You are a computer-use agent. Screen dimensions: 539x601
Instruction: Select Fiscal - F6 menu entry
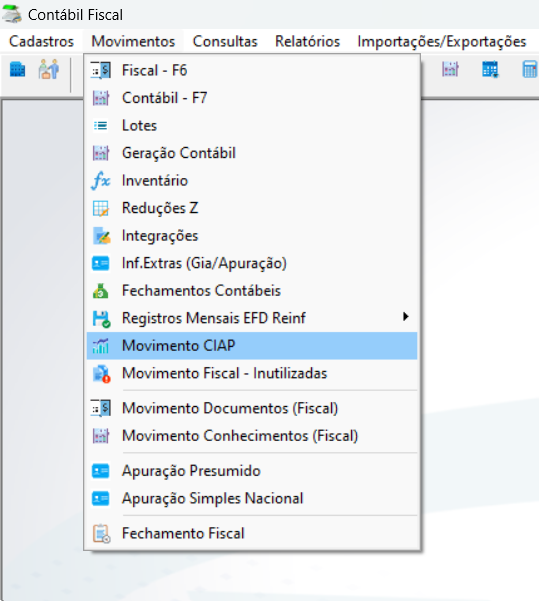tap(252, 71)
